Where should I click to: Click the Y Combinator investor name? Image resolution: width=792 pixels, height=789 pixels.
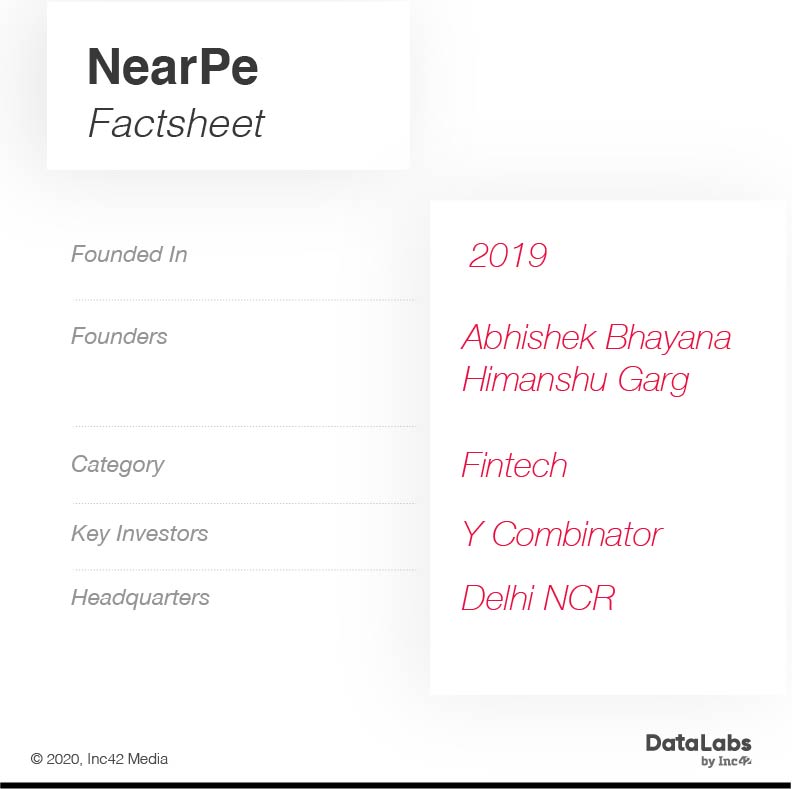(x=561, y=535)
